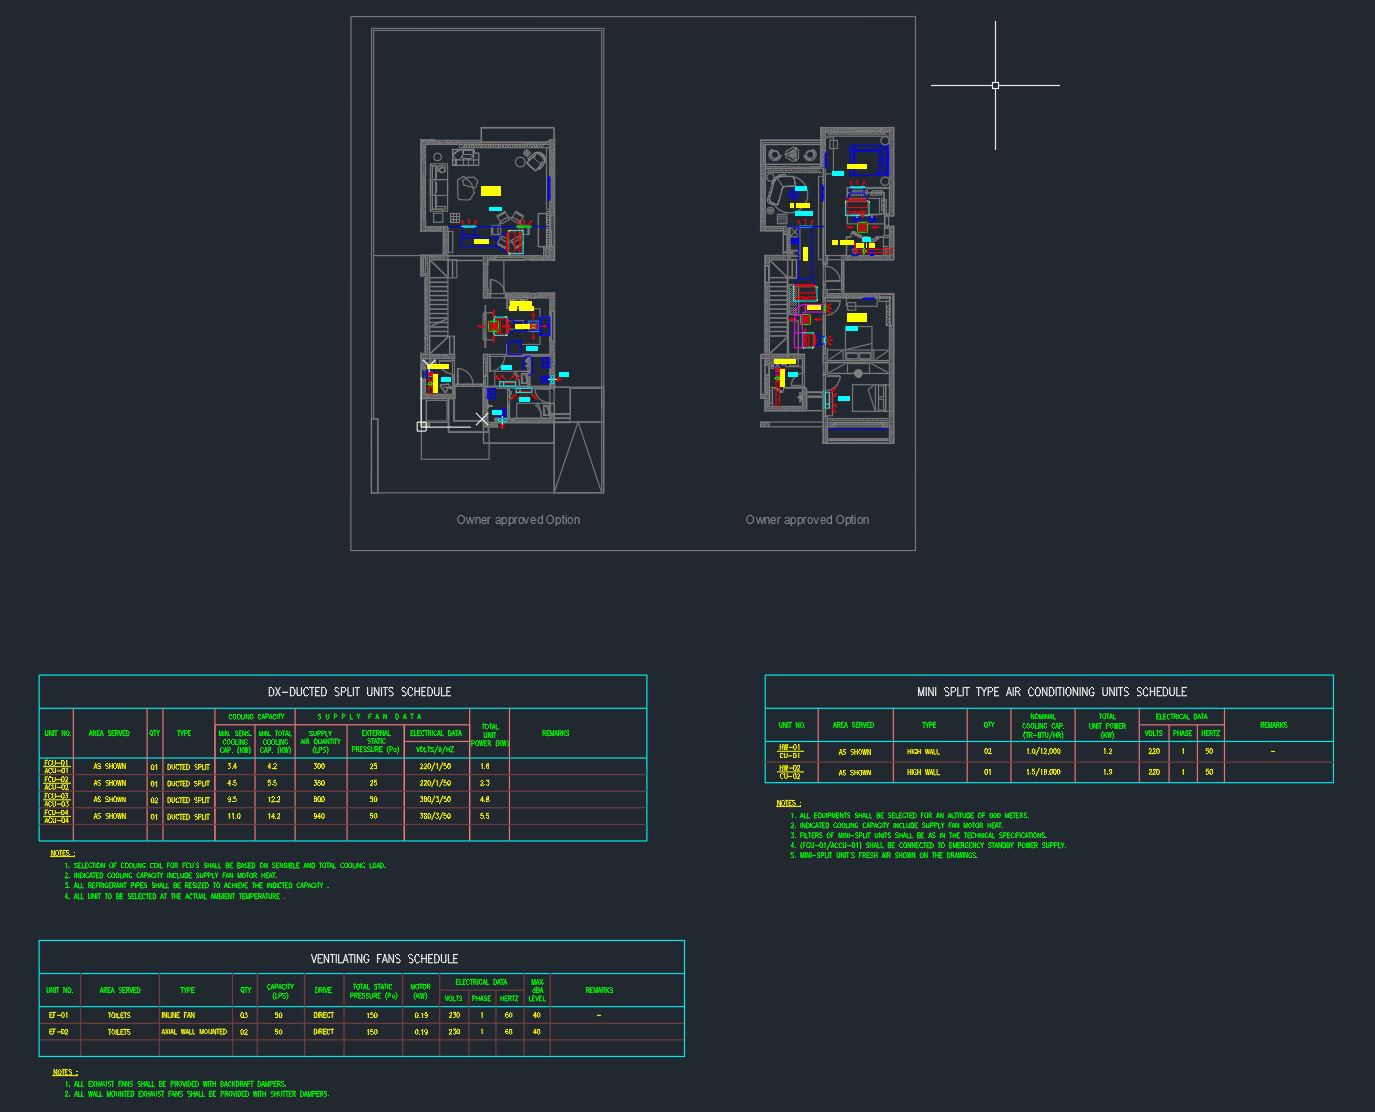Pick the right 'Owner approved Option' caption
Image resolution: width=1375 pixels, height=1112 pixels.
coord(807,520)
